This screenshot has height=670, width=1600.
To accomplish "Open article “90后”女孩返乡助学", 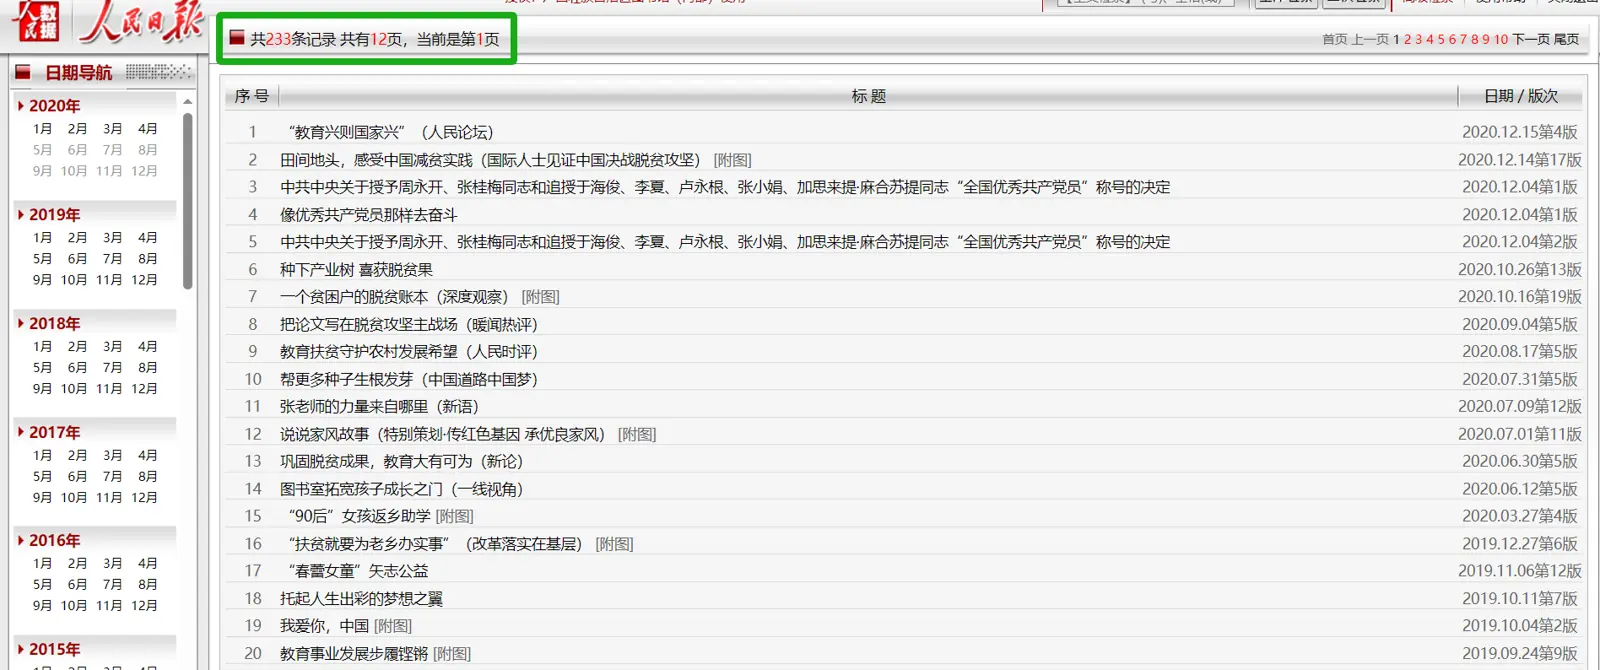I will pos(359,517).
